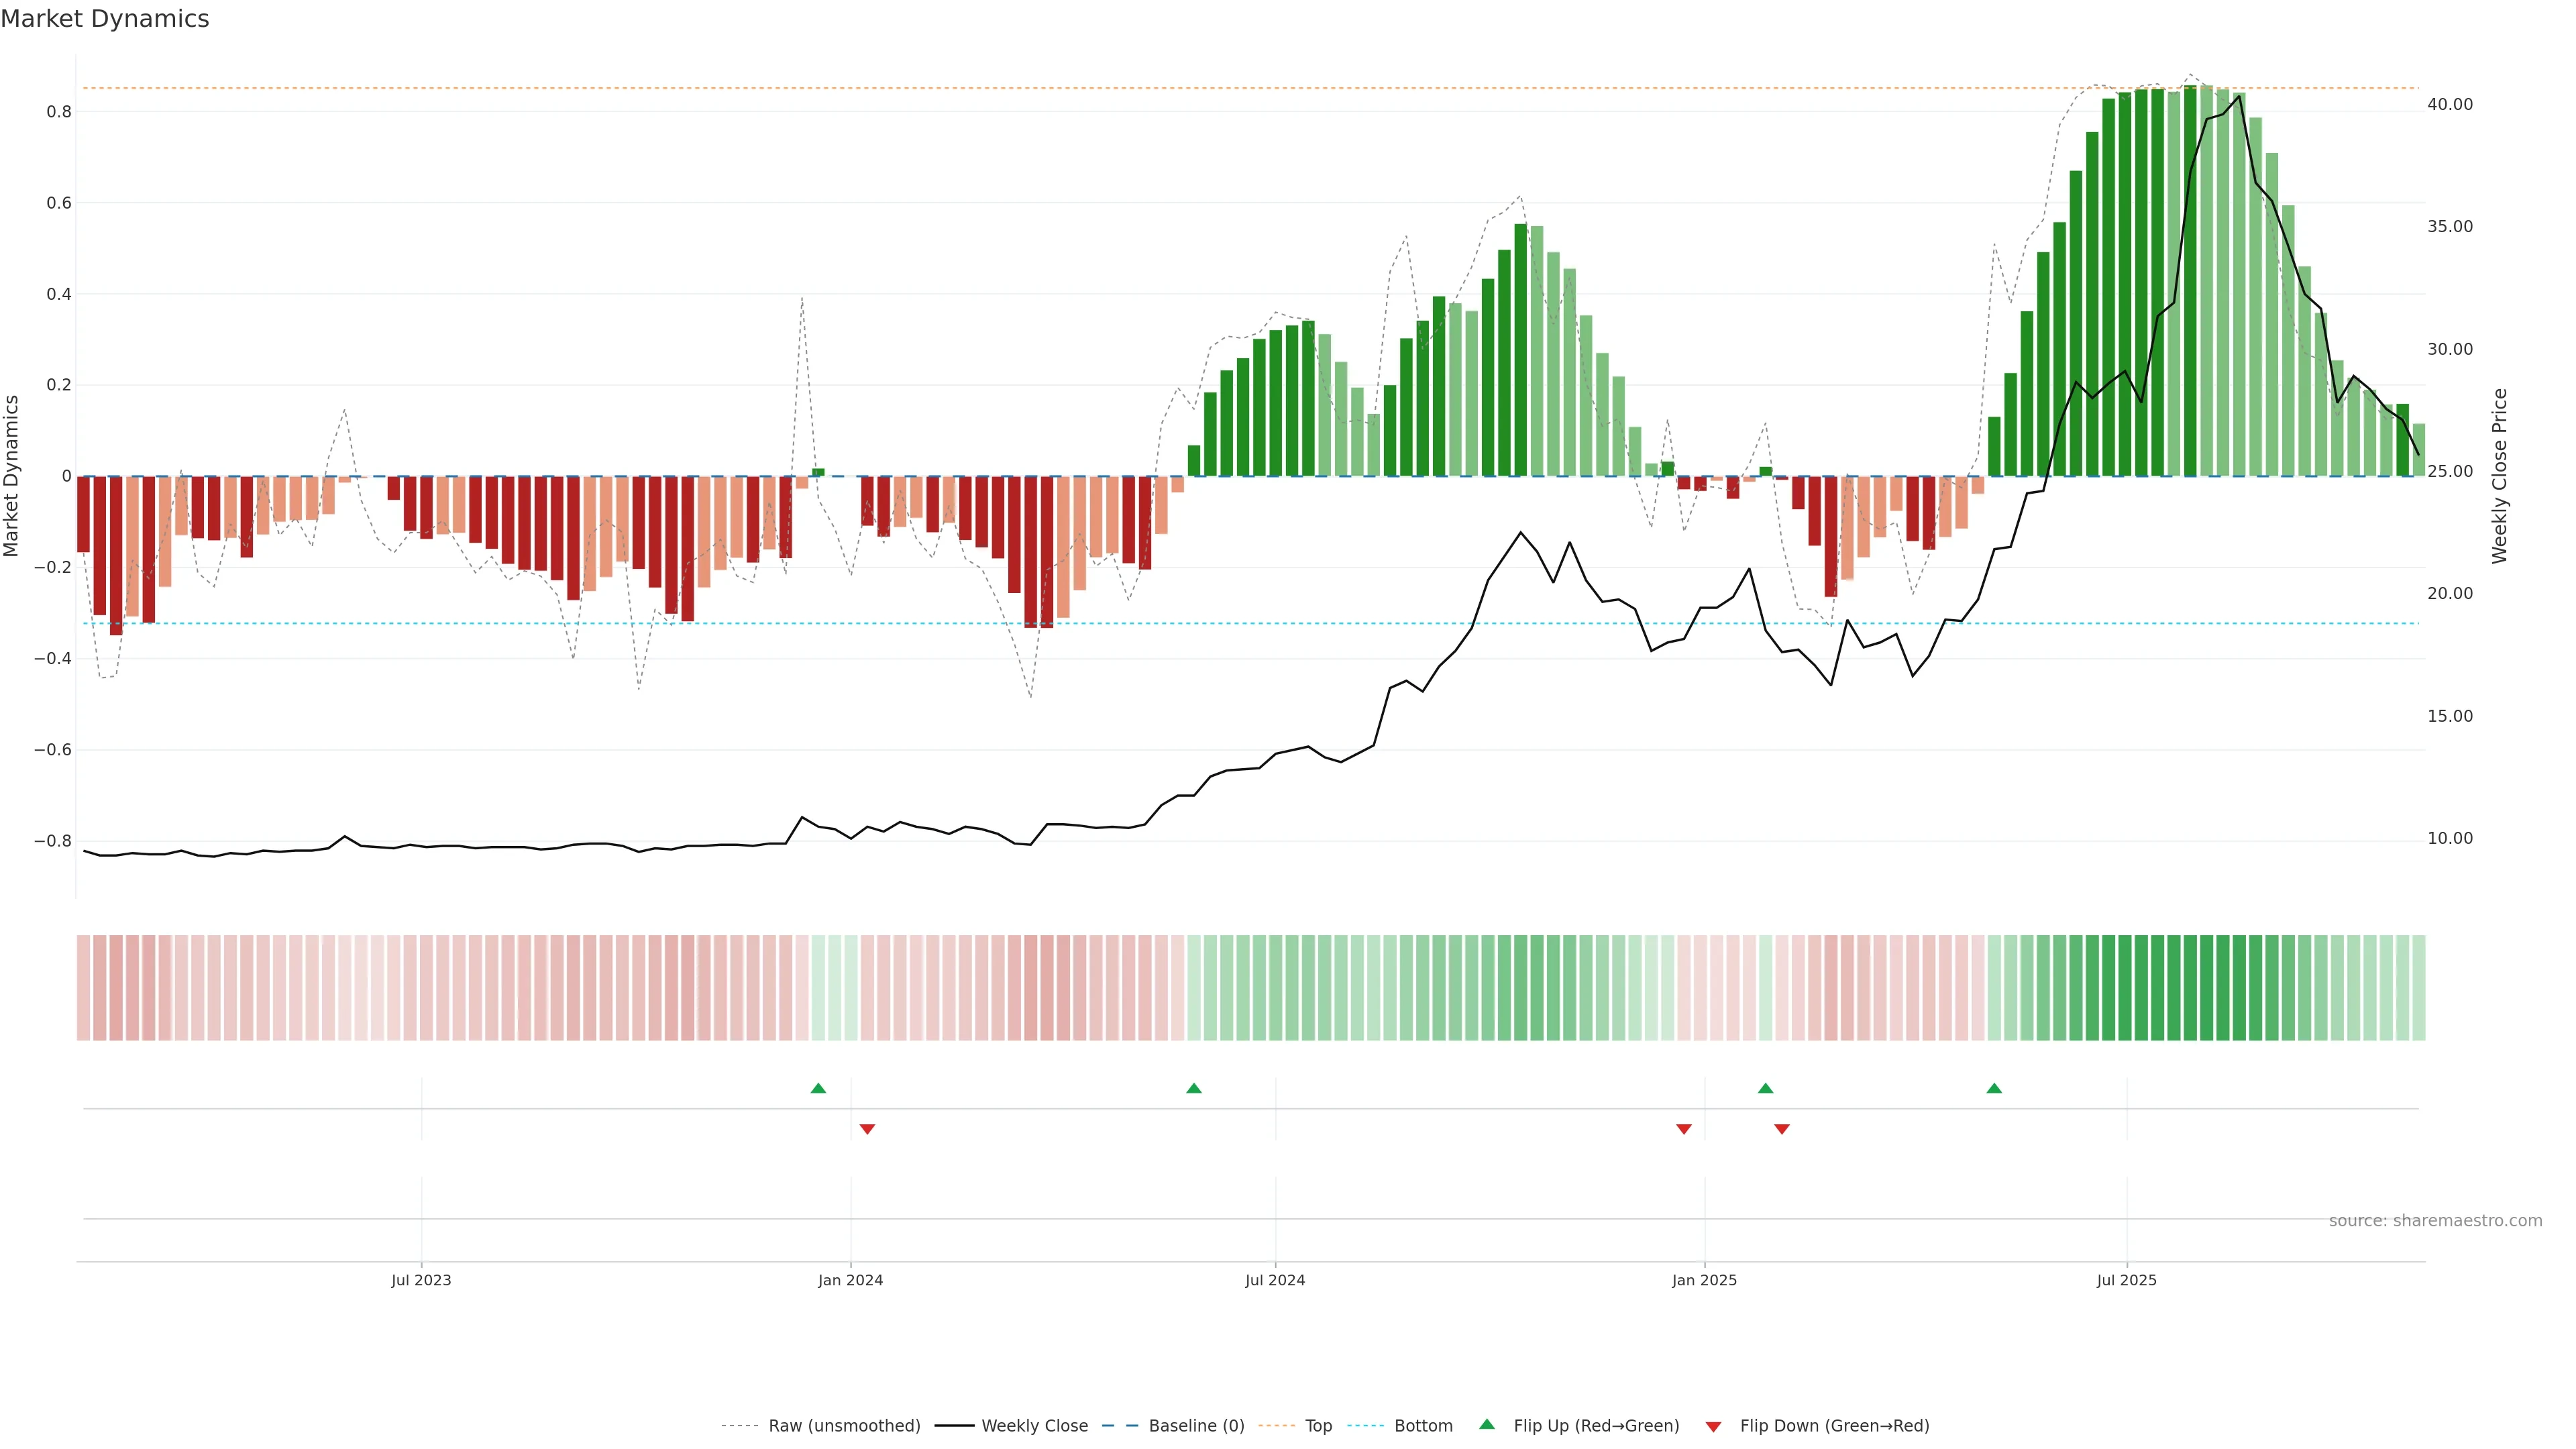This screenshot has width=2576, height=1449.
Task: Click the green flip-up marker after Jan 2025
Action: tap(1765, 1088)
